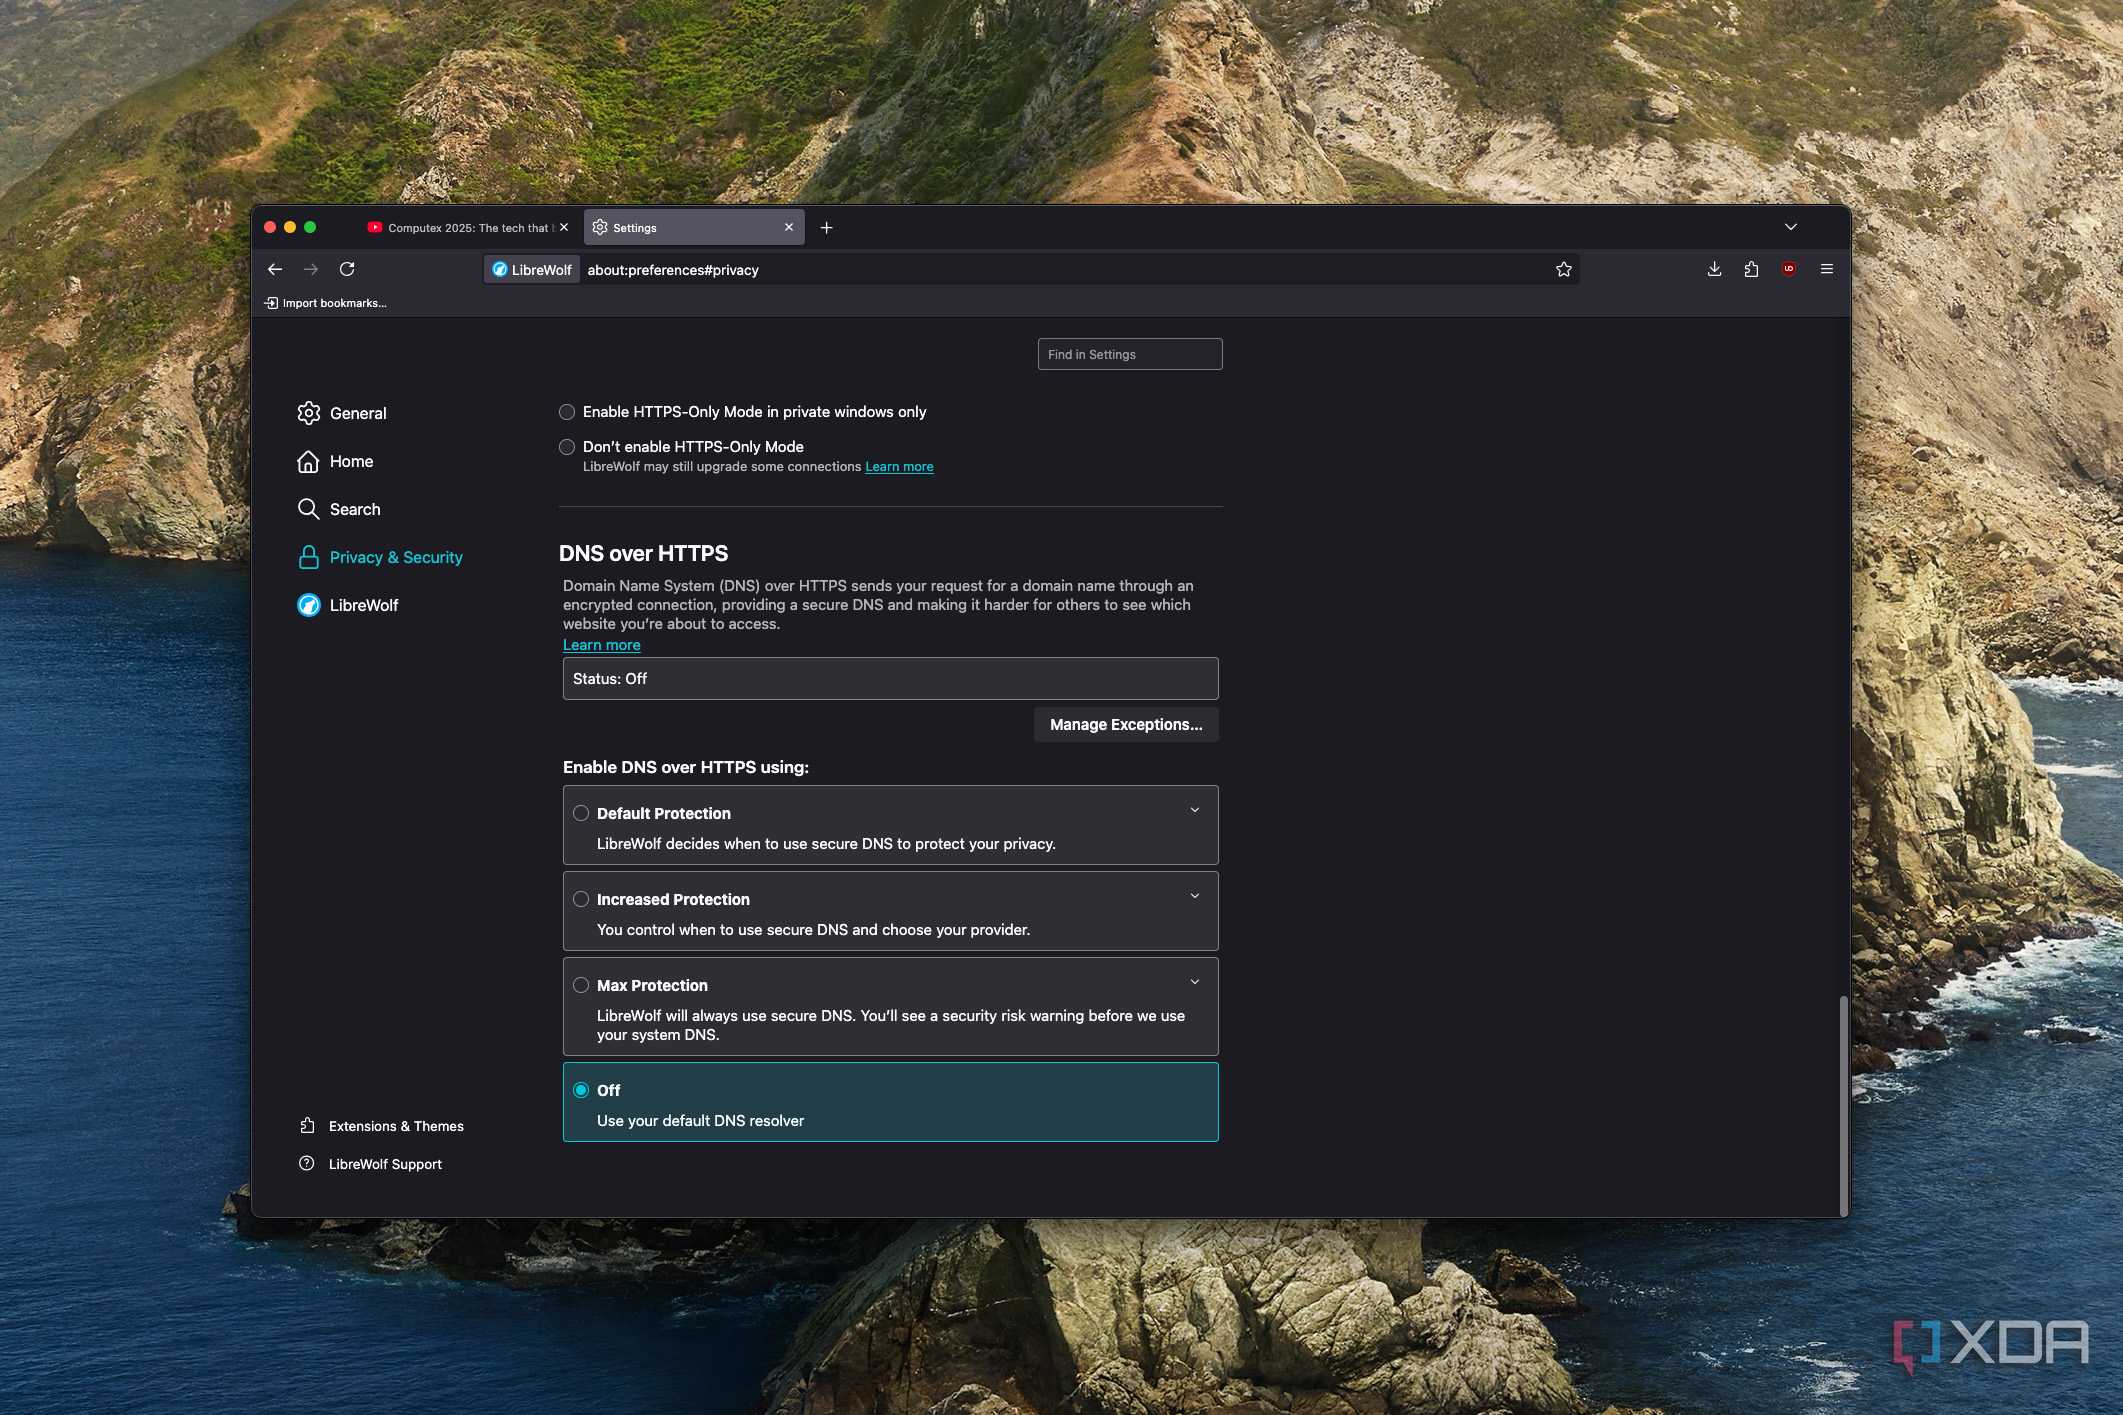Select the Off DNS radio button
This screenshot has width=2123, height=1415.
pyautogui.click(x=581, y=1090)
